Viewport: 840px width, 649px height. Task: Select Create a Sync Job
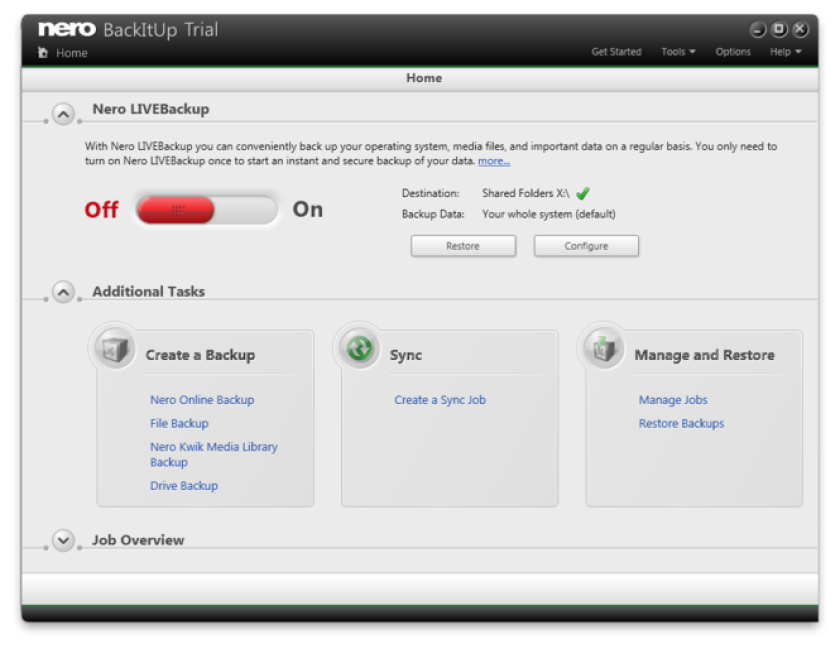pos(440,400)
